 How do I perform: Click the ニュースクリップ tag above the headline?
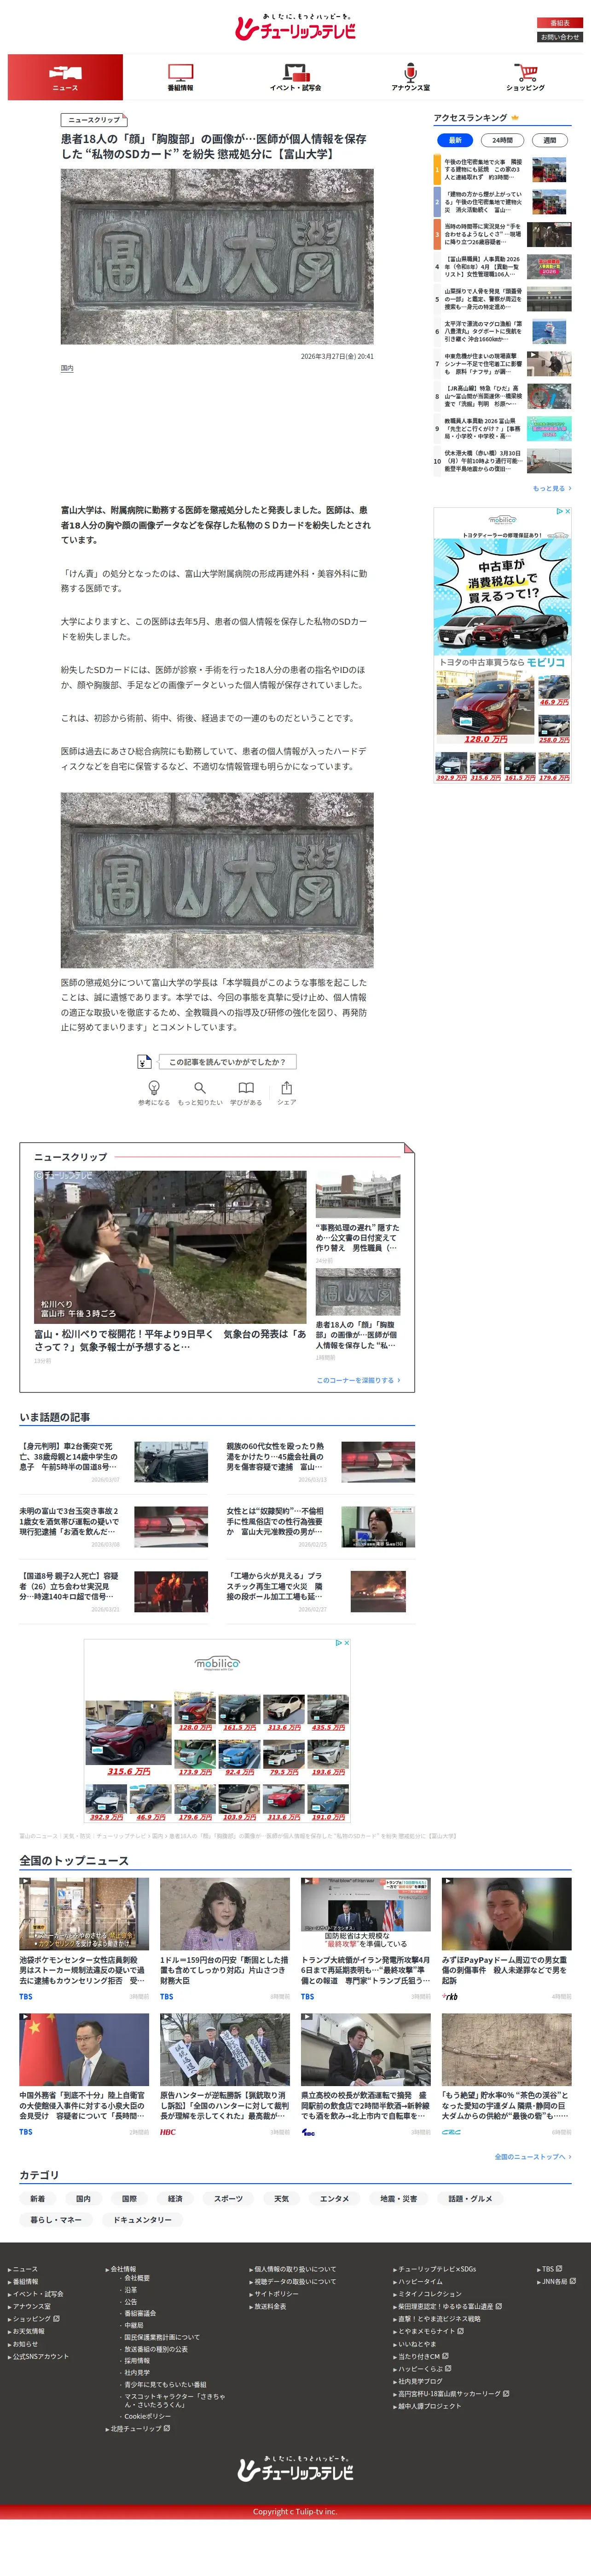point(94,120)
